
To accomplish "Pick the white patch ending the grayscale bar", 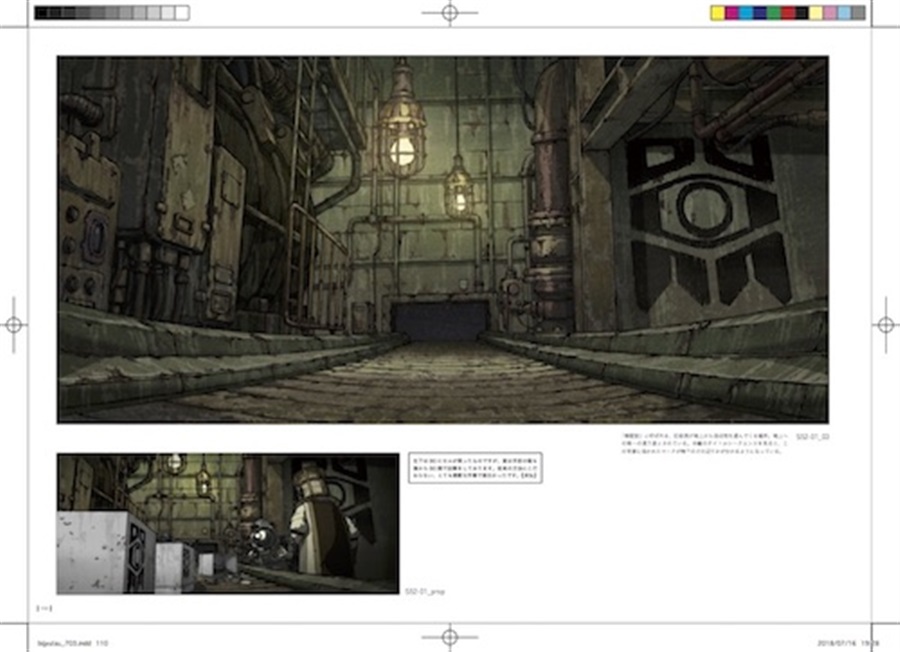I will click(x=183, y=13).
